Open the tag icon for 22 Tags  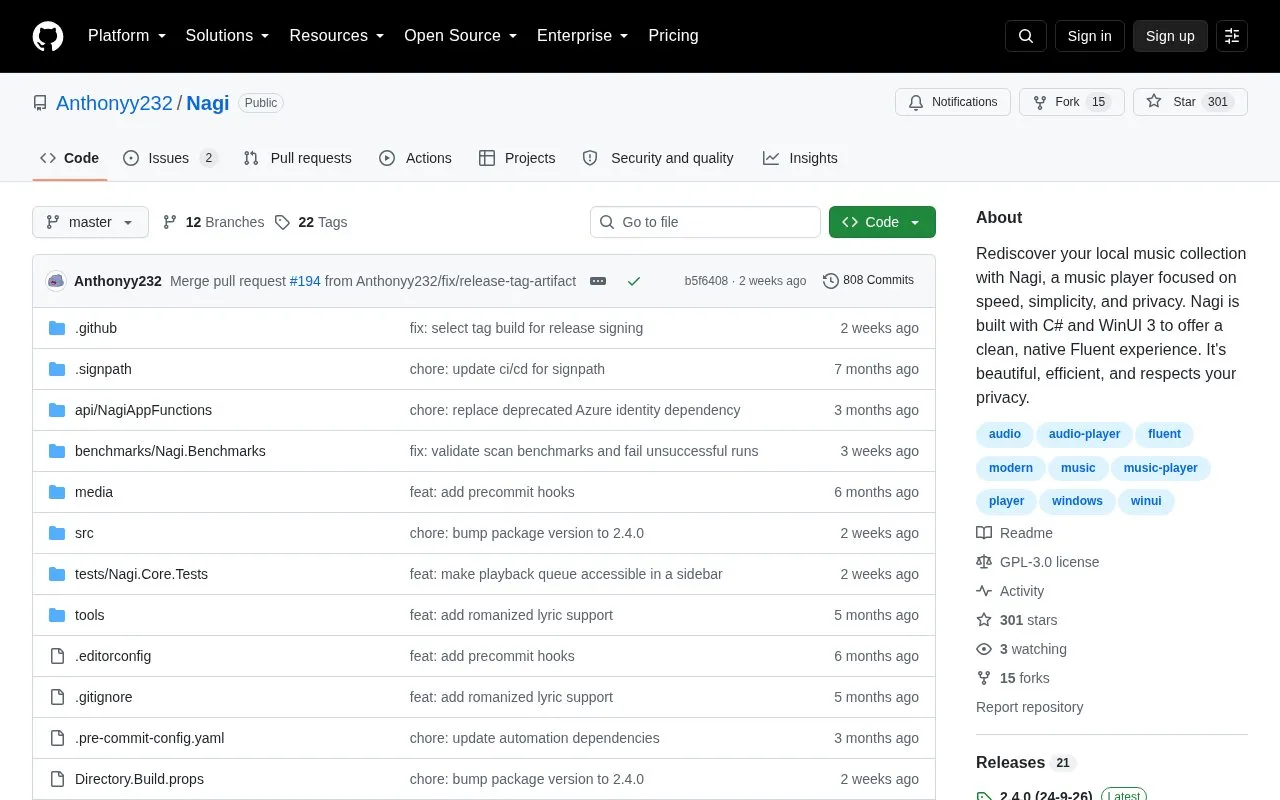283,222
